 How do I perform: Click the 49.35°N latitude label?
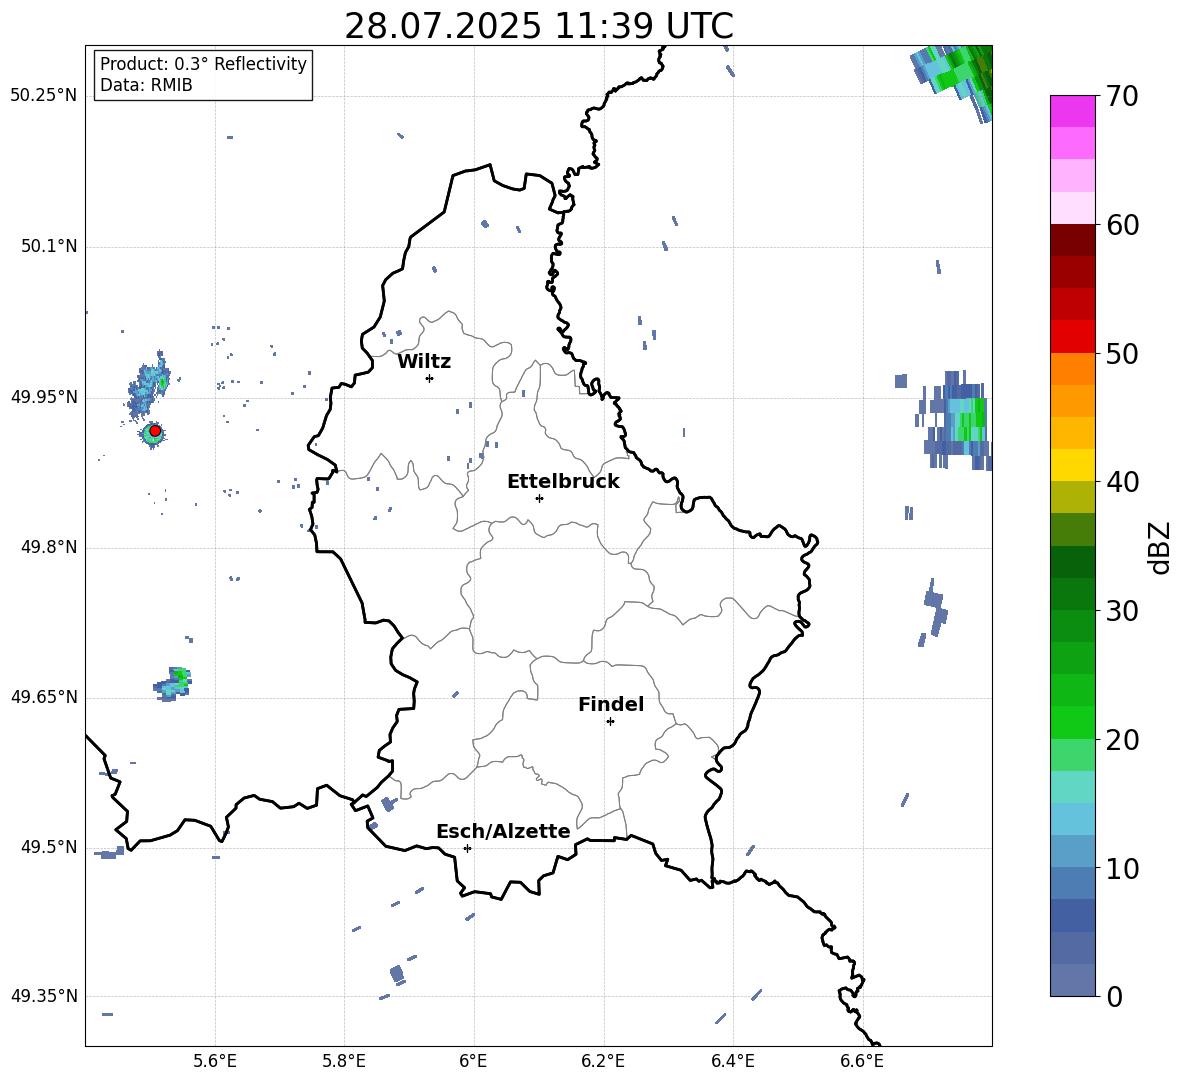[44, 996]
